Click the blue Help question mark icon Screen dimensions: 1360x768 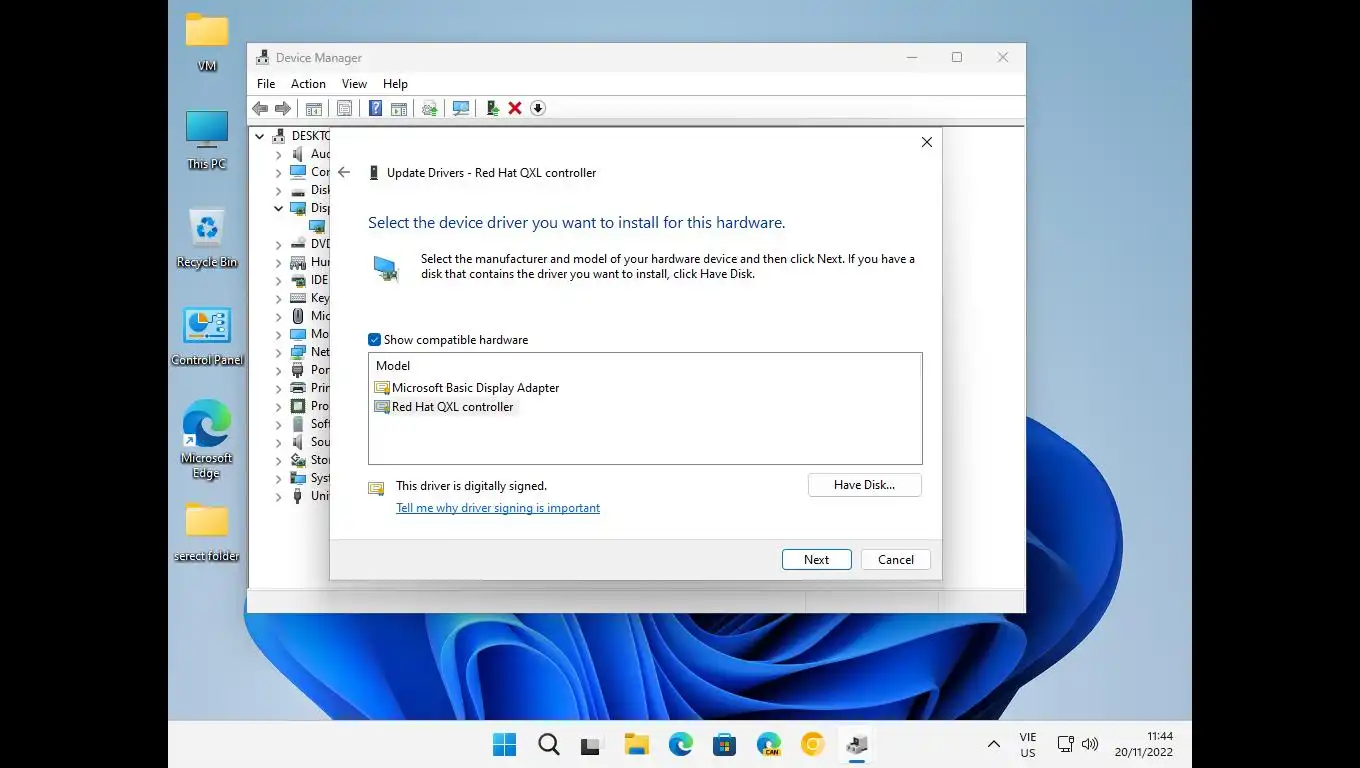[376, 108]
